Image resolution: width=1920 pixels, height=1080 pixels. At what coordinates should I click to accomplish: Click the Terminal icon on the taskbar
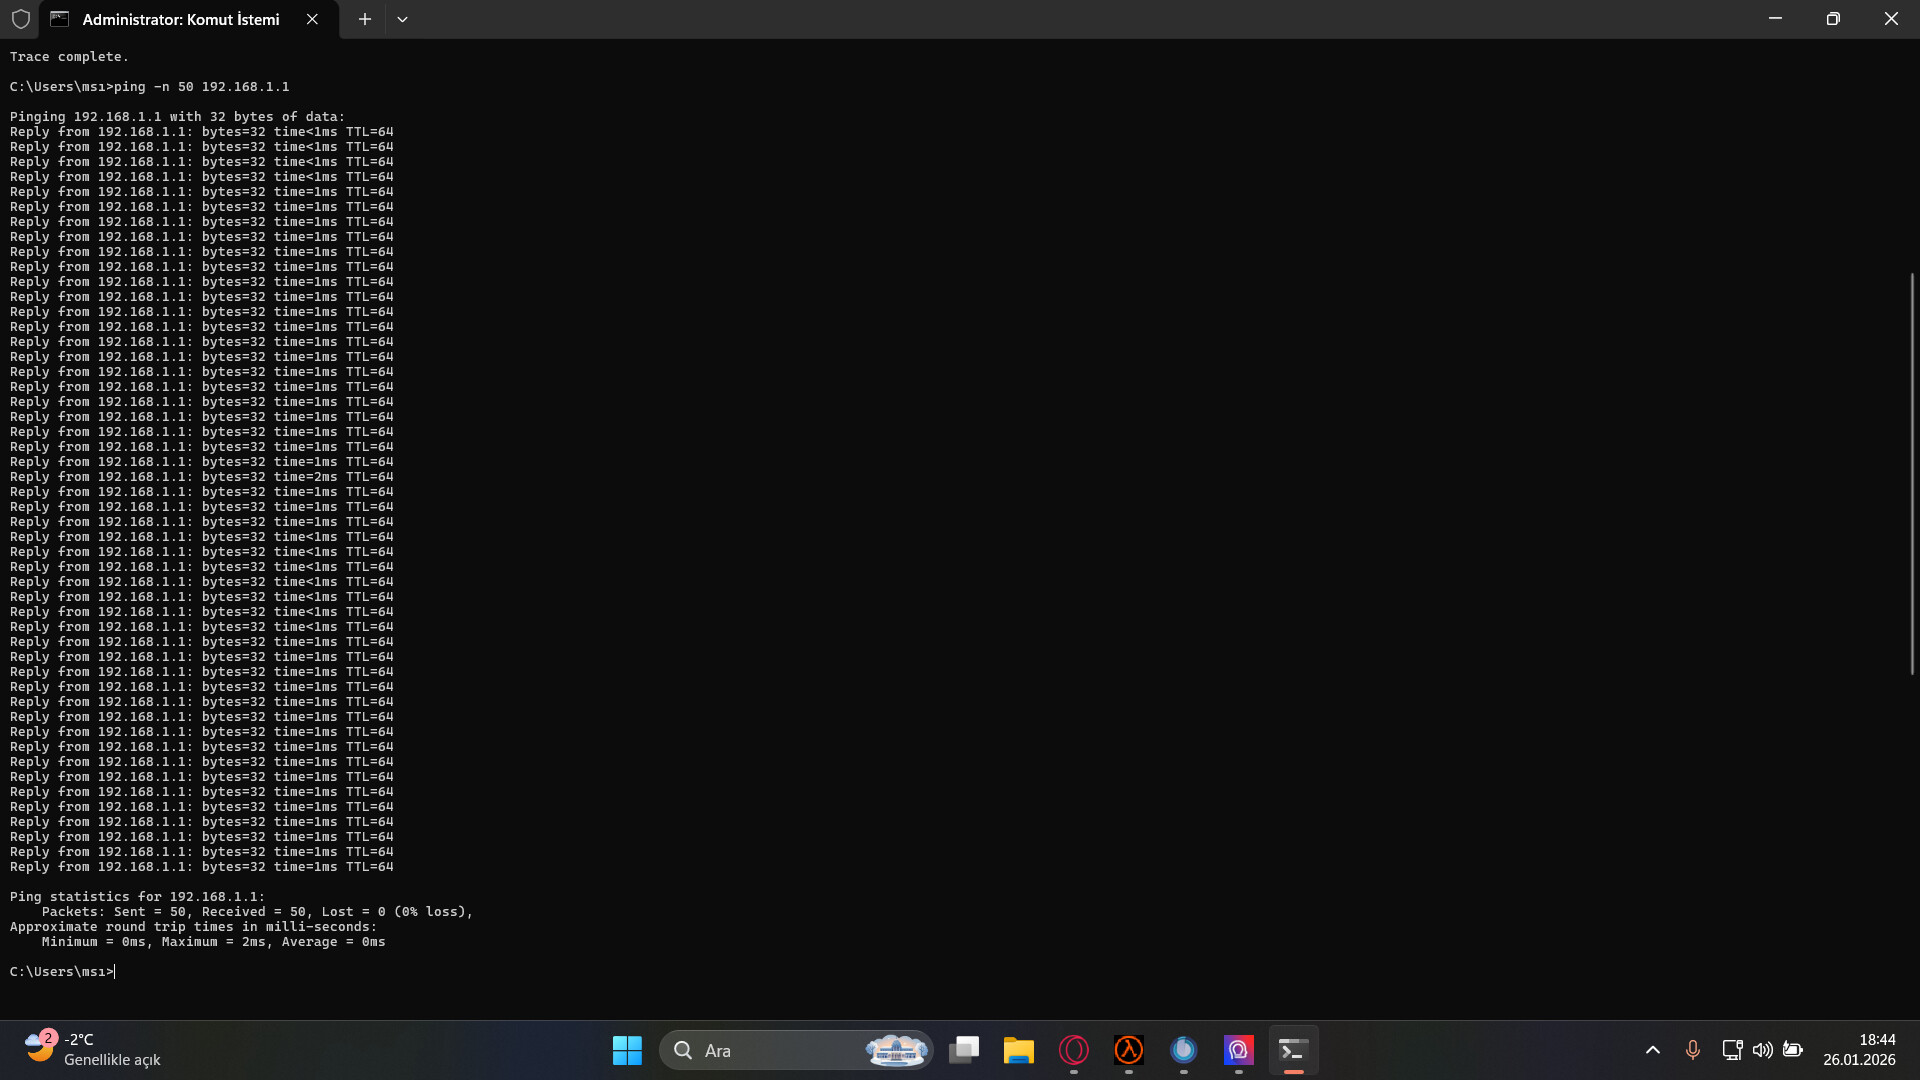1293,1050
